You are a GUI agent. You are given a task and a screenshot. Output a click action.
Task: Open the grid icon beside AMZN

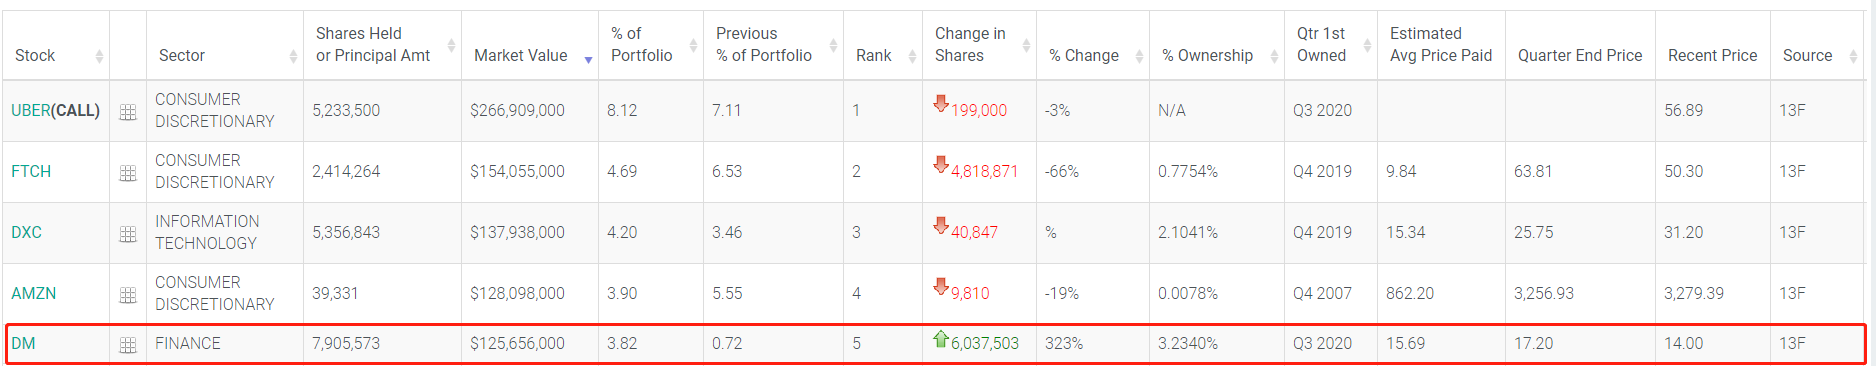128,296
